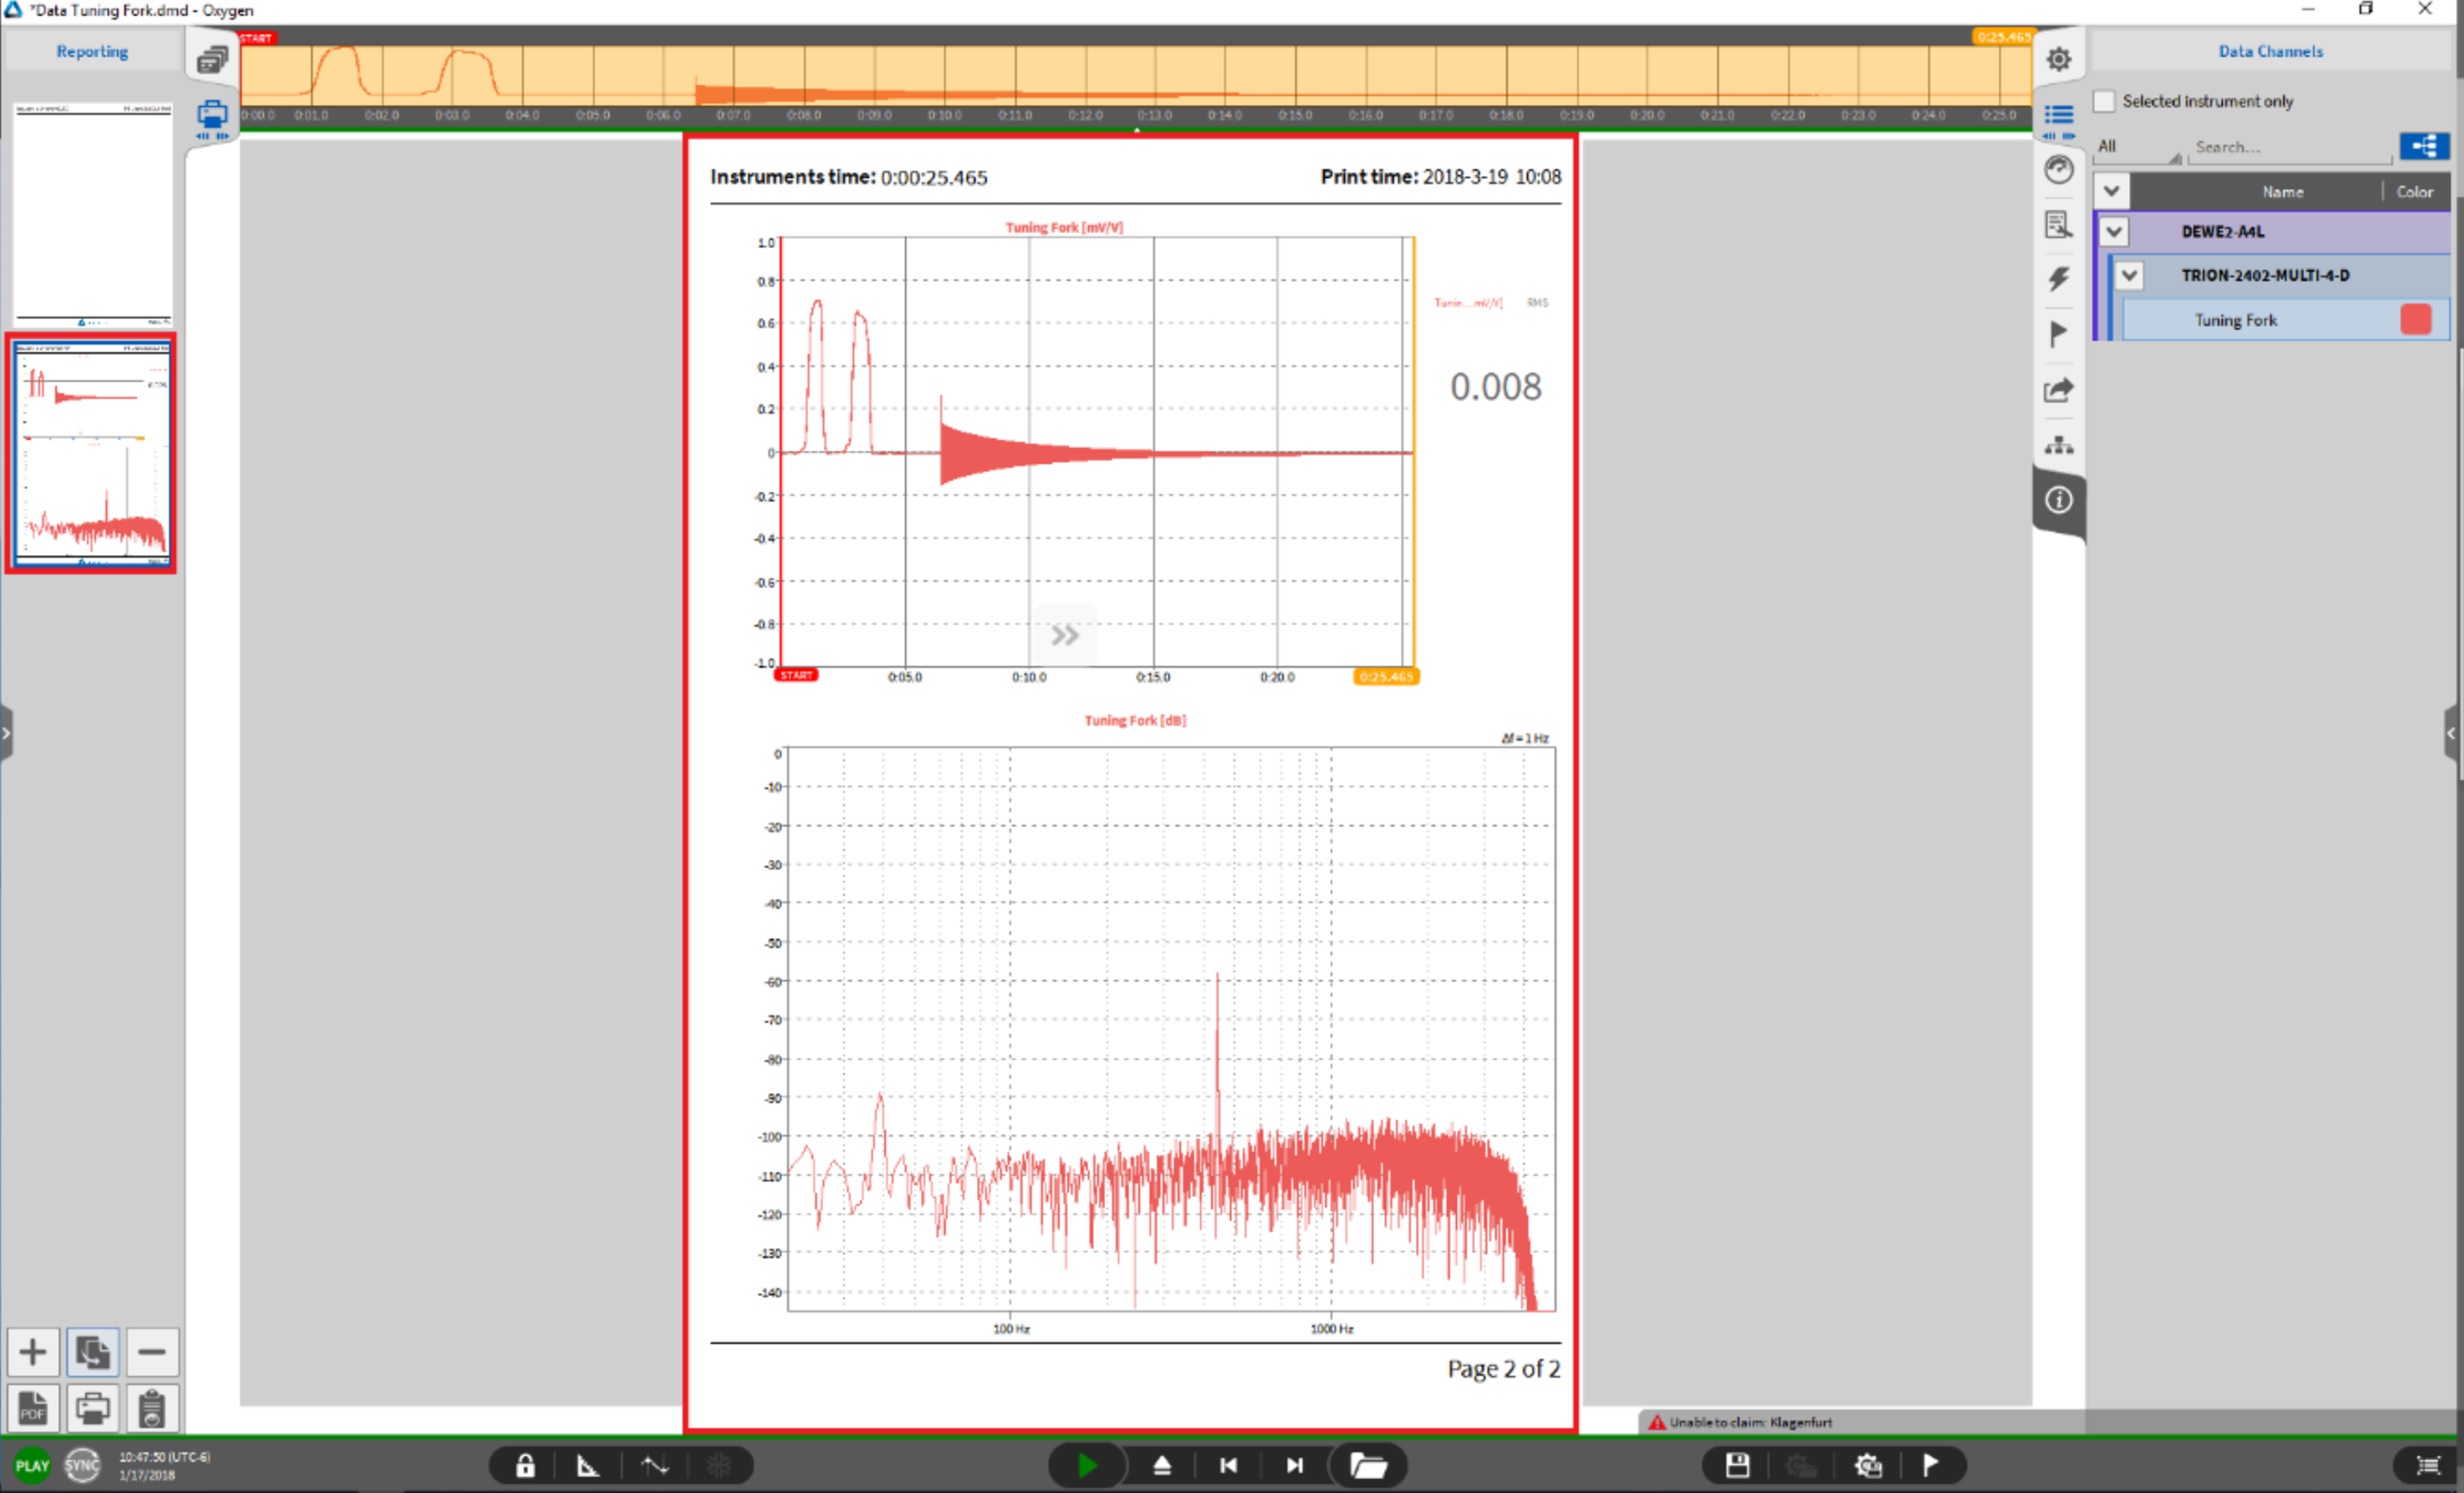Toggle the design lock icon
Viewport: 2464px width, 1493px height.
pos(525,1466)
